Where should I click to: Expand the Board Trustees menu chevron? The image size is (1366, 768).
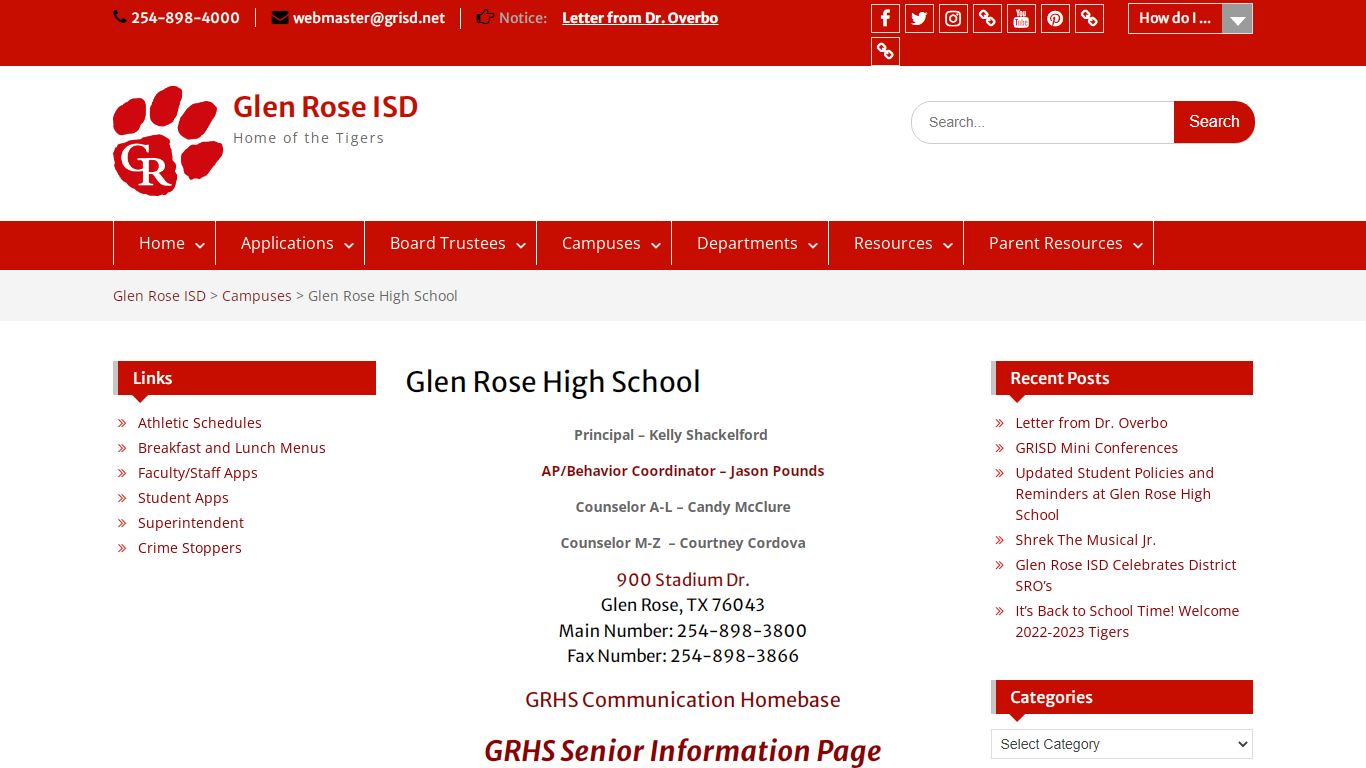coord(521,246)
